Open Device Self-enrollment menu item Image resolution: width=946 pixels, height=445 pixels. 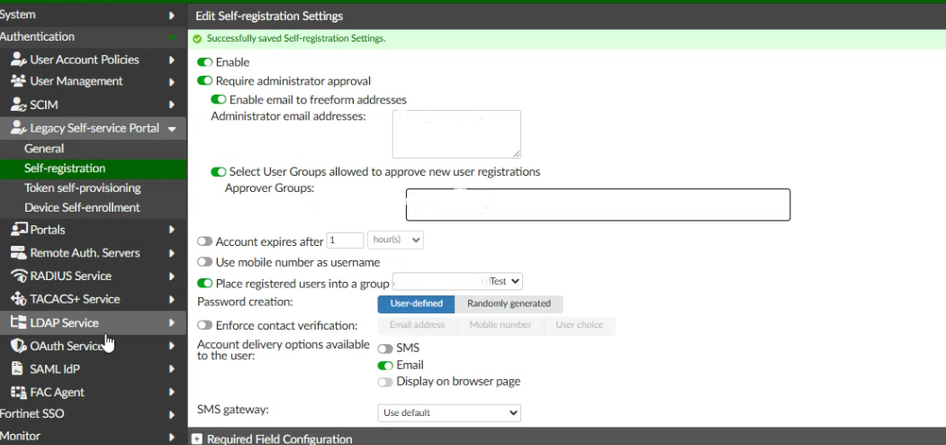[x=82, y=208]
